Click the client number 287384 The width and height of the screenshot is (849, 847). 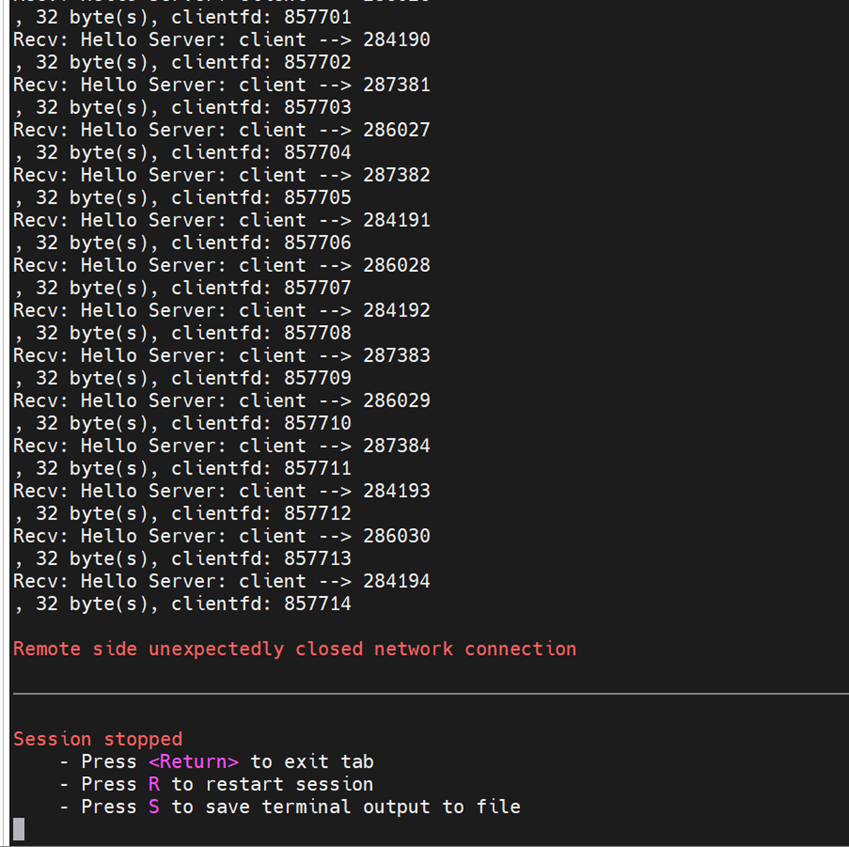pos(397,446)
